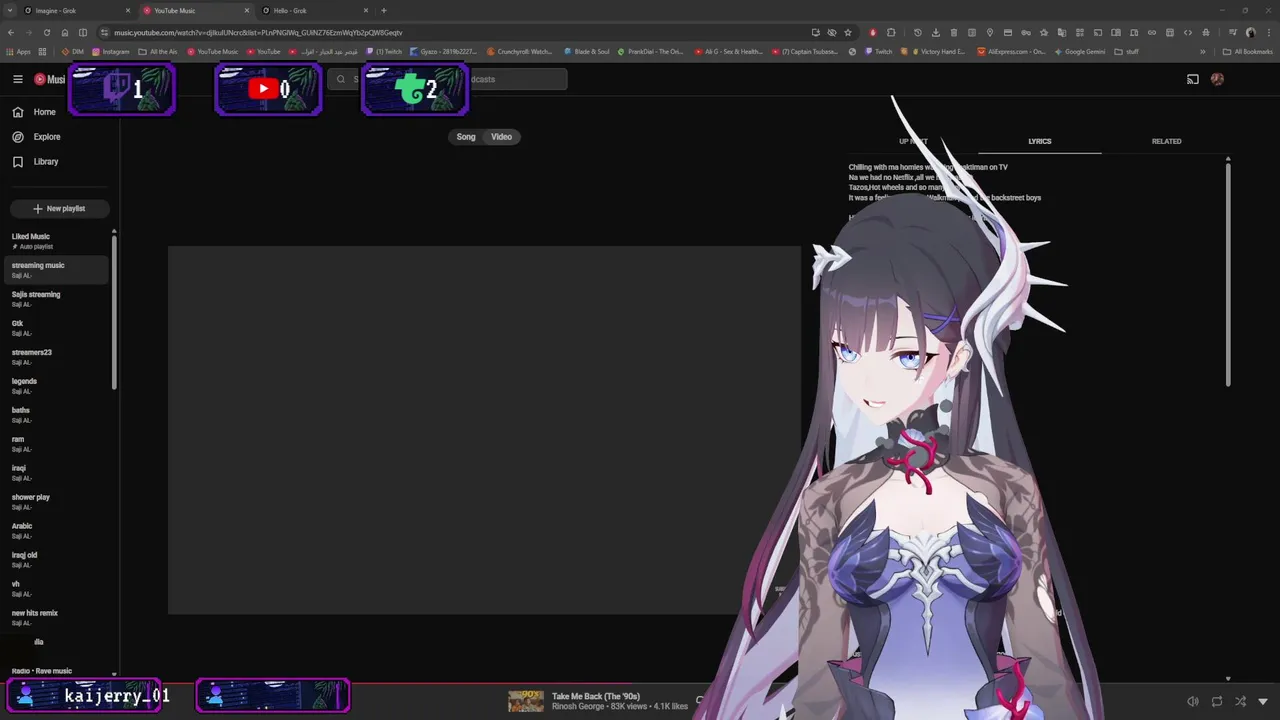
Task: Switch player to Video mode
Action: pyautogui.click(x=502, y=137)
